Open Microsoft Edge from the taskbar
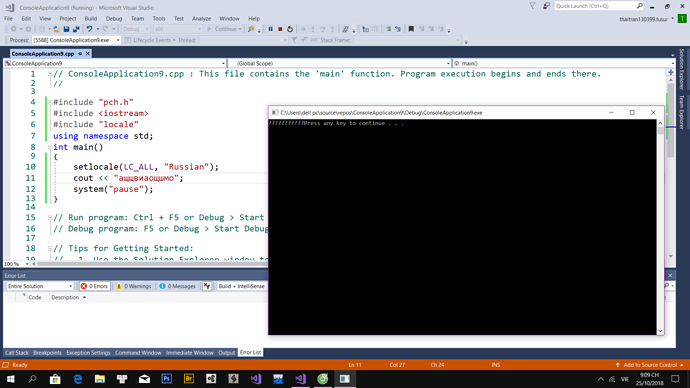This screenshot has width=690, height=388. pos(77,379)
